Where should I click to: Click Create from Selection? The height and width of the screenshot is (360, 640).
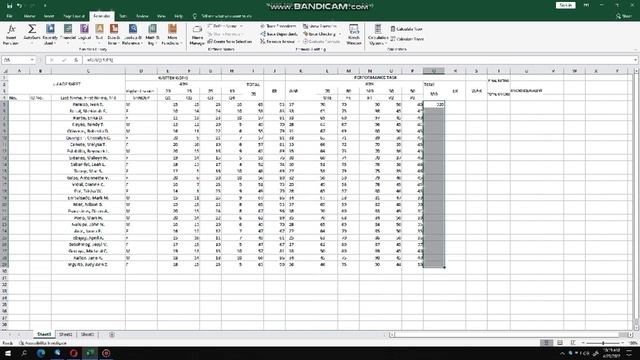tap(230, 42)
